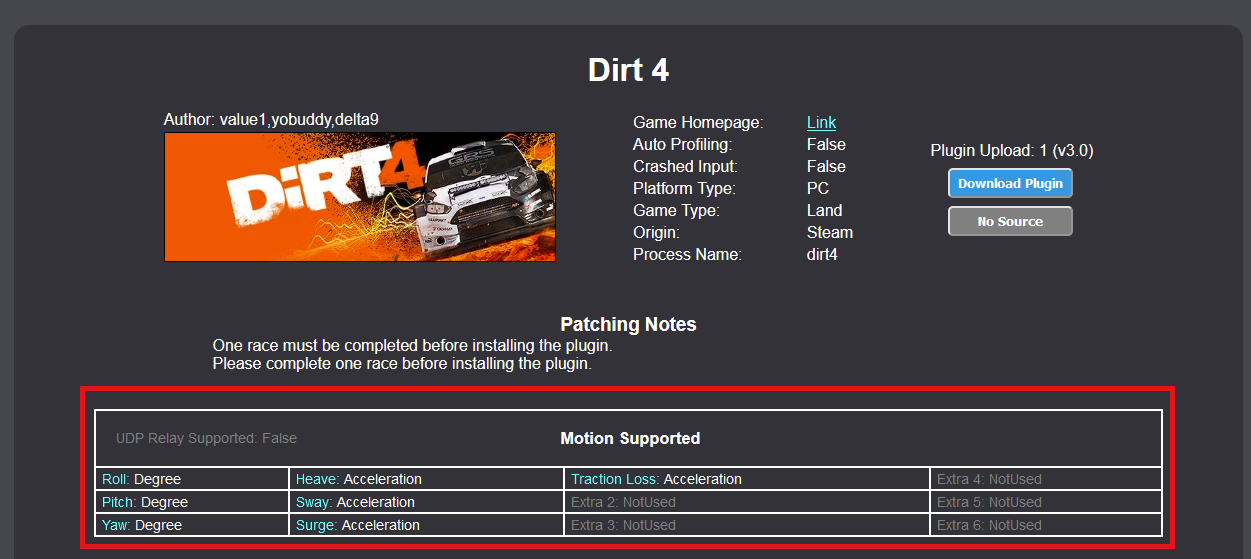Click the Heave: Acceleration cell
This screenshot has height=559, width=1251.
(x=427, y=479)
